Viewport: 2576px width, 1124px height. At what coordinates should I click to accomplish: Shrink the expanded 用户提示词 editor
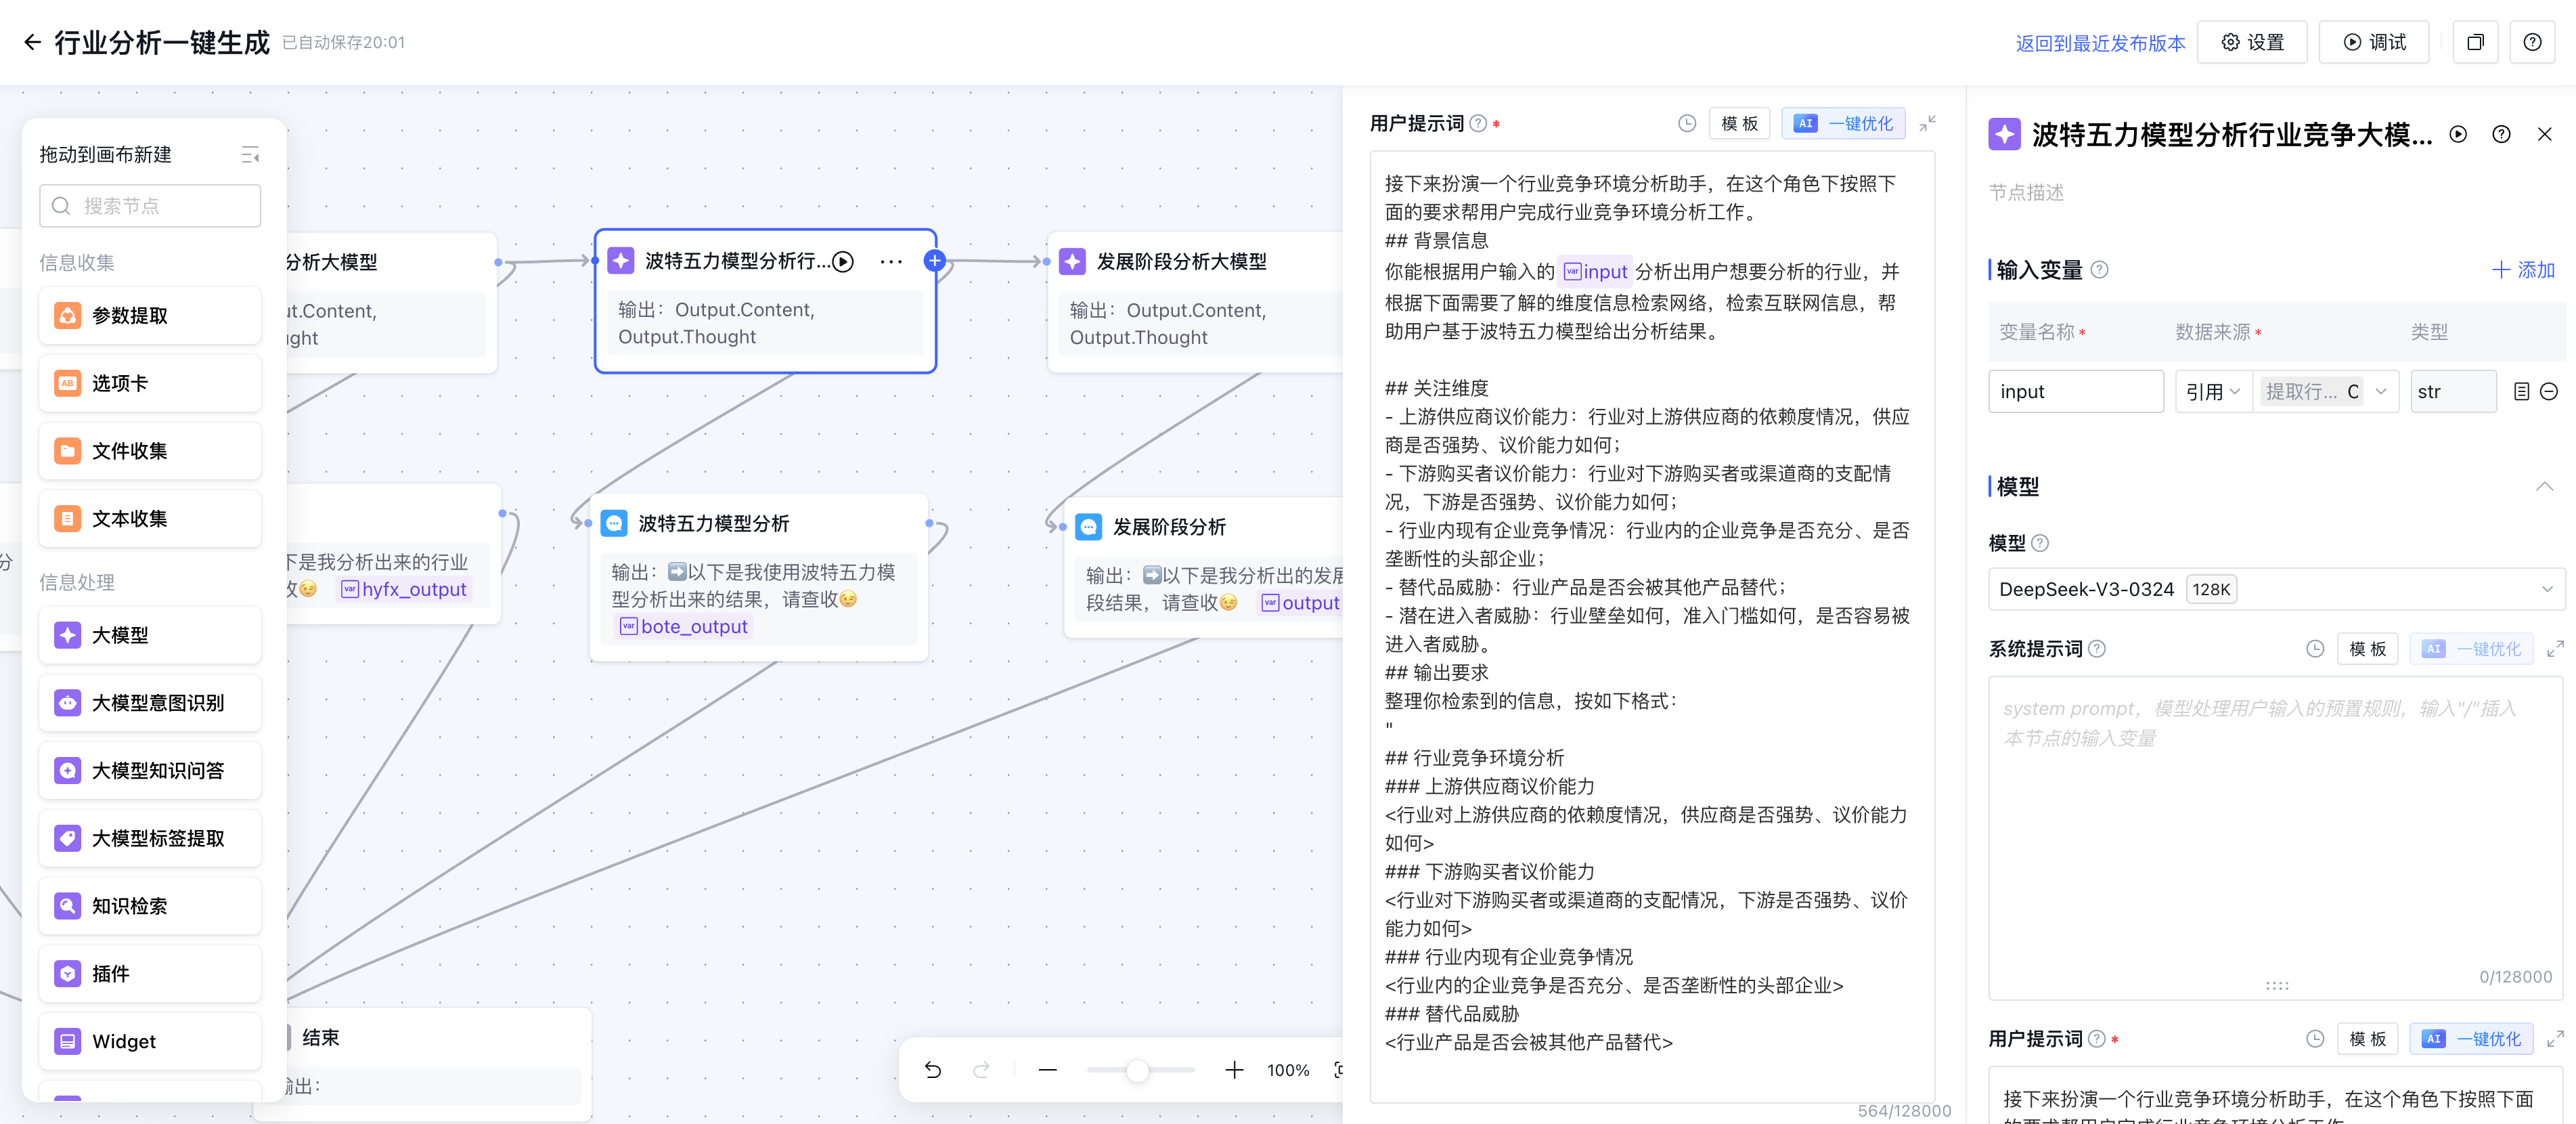coord(1927,123)
